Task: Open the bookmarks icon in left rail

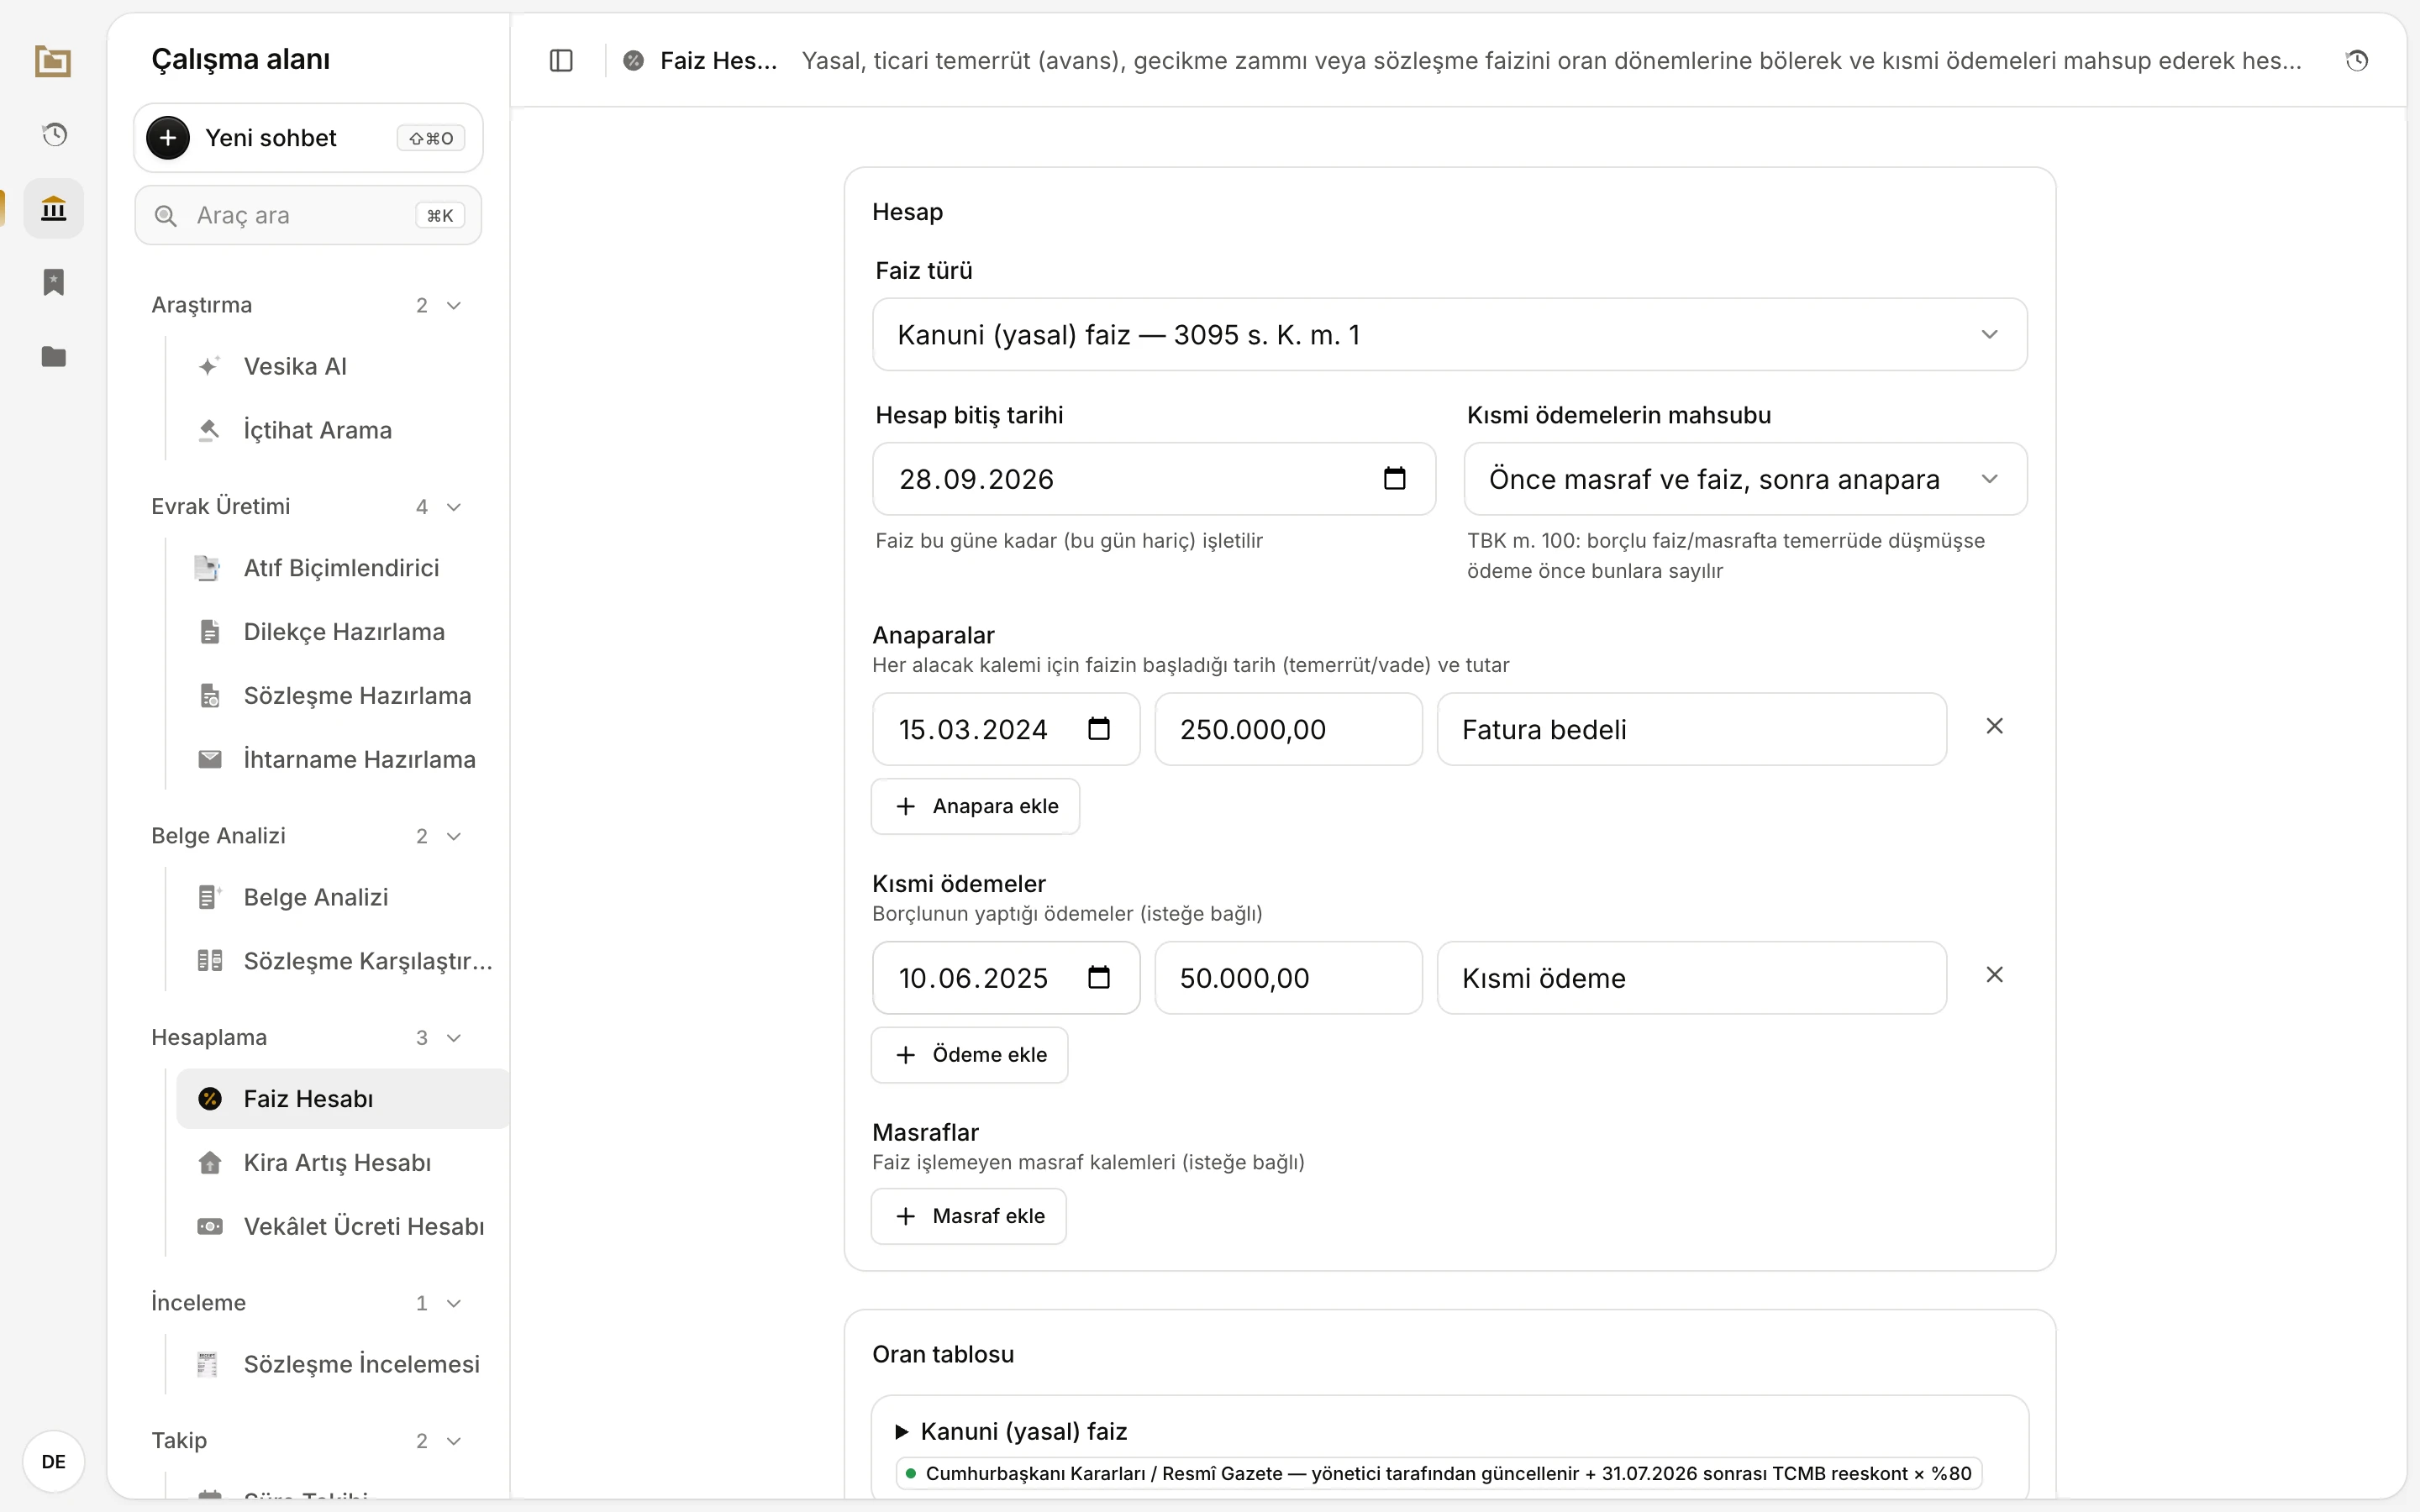Action: (x=54, y=282)
